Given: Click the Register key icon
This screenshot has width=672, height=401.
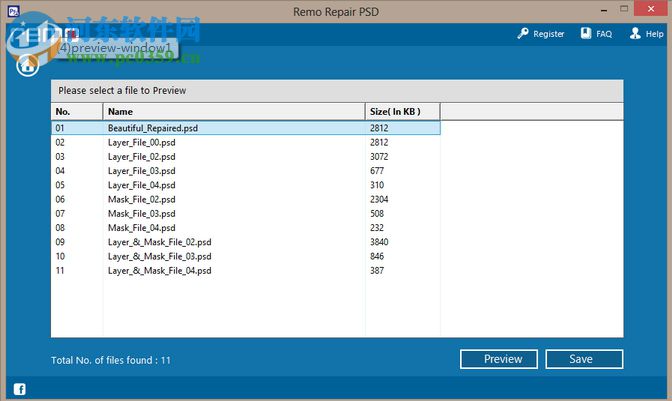Looking at the screenshot, I should pyautogui.click(x=522, y=33).
